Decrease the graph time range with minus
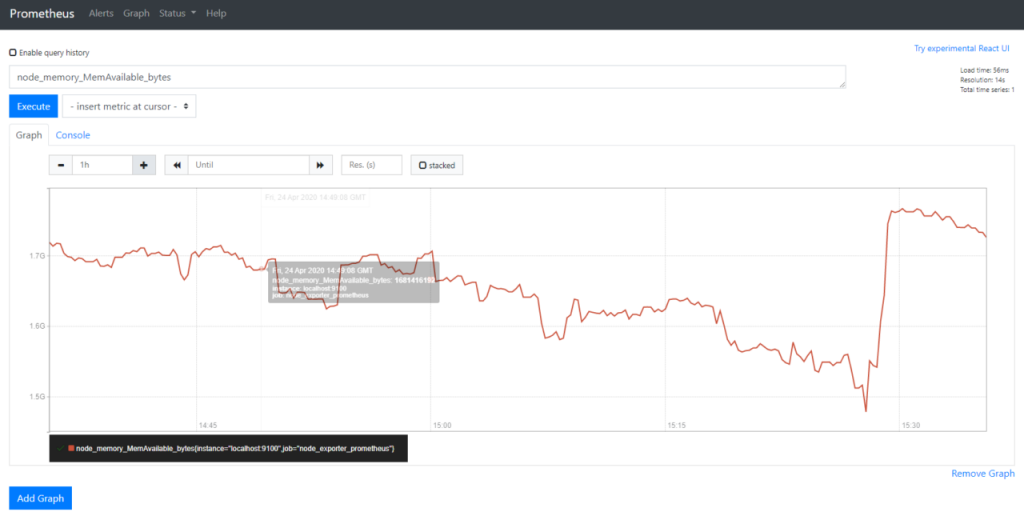 coord(60,165)
